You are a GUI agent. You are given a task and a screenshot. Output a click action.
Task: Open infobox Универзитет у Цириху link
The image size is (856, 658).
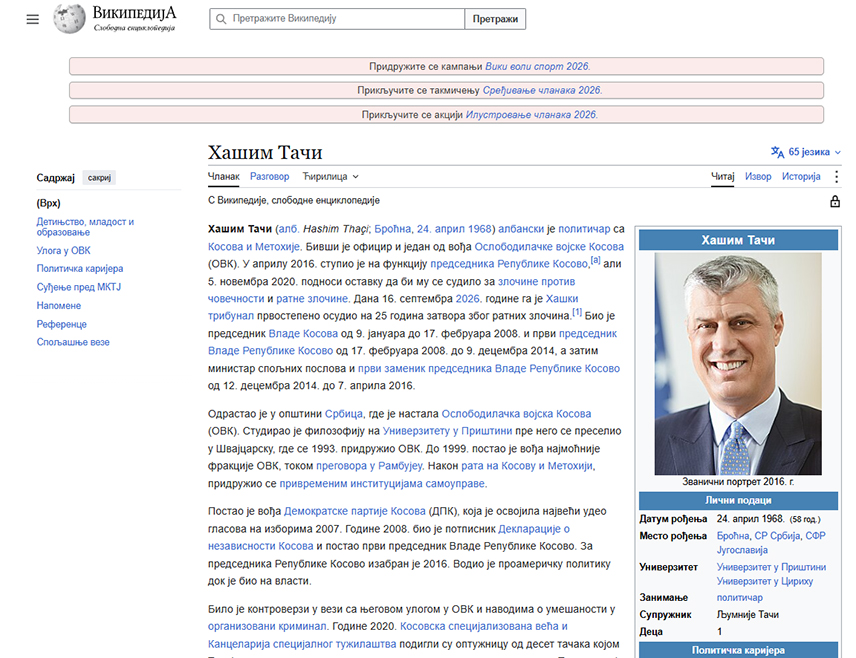coord(765,581)
